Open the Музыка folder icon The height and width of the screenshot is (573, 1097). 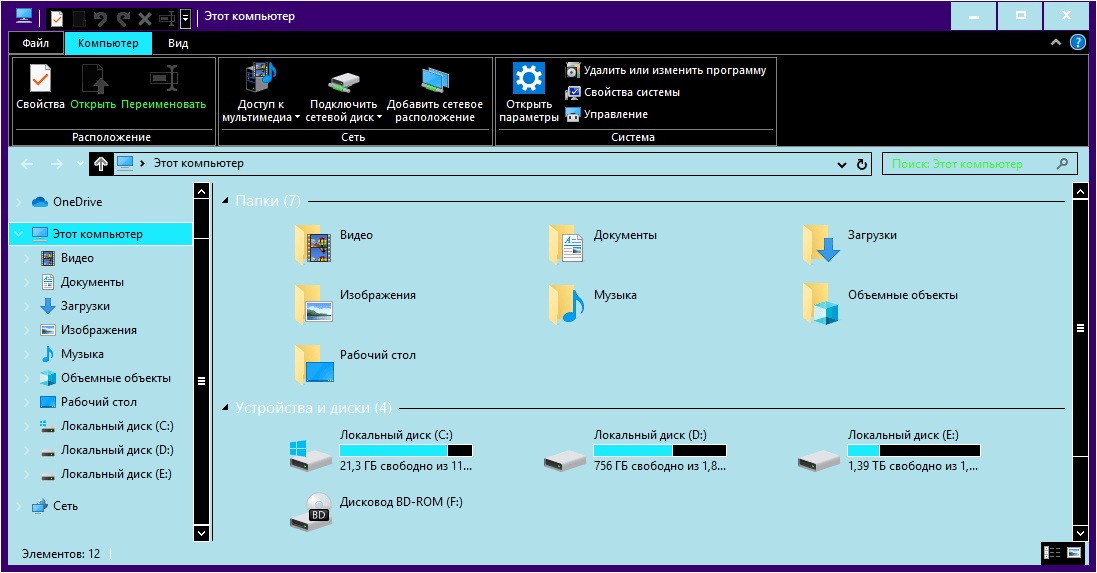[x=566, y=304]
